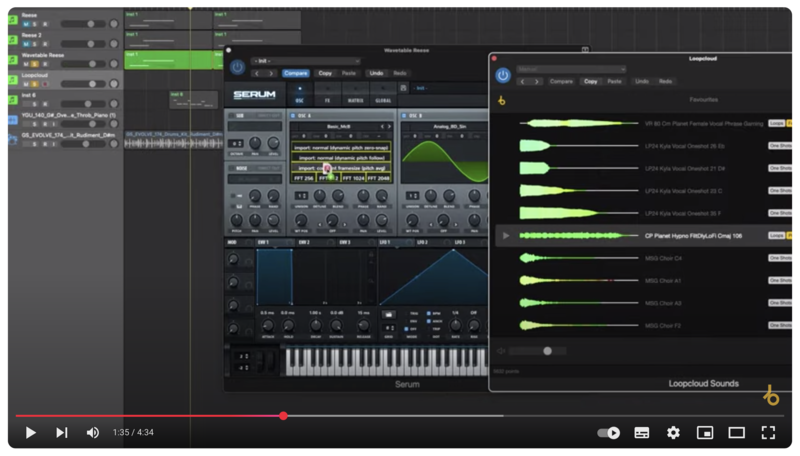The image size is (800, 456).
Task: Click the Throb_Piano audio track icon
Action: [x=13, y=120]
